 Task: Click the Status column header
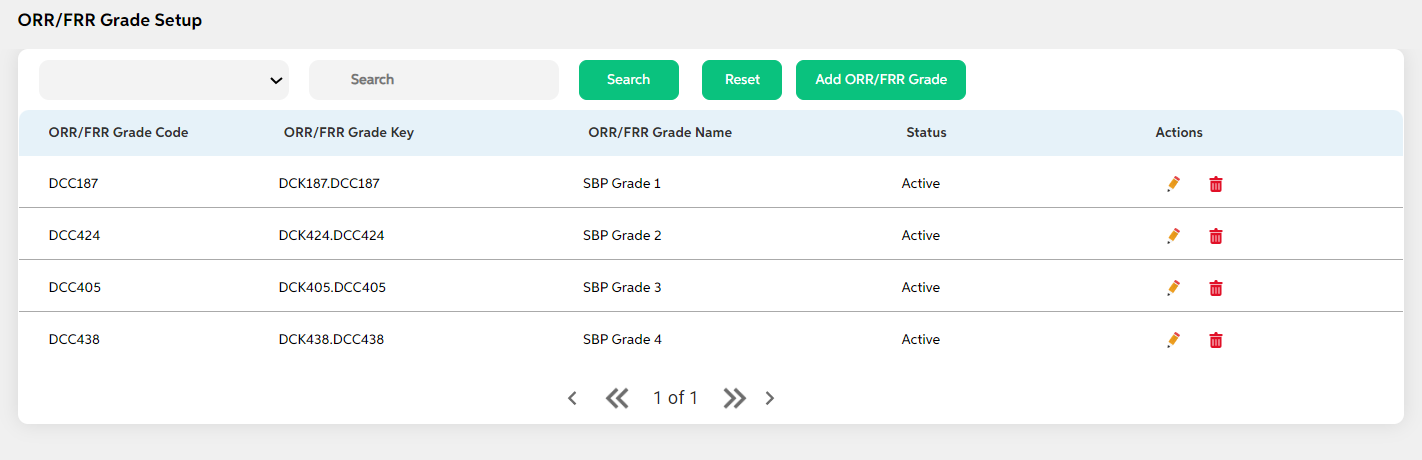[926, 133]
